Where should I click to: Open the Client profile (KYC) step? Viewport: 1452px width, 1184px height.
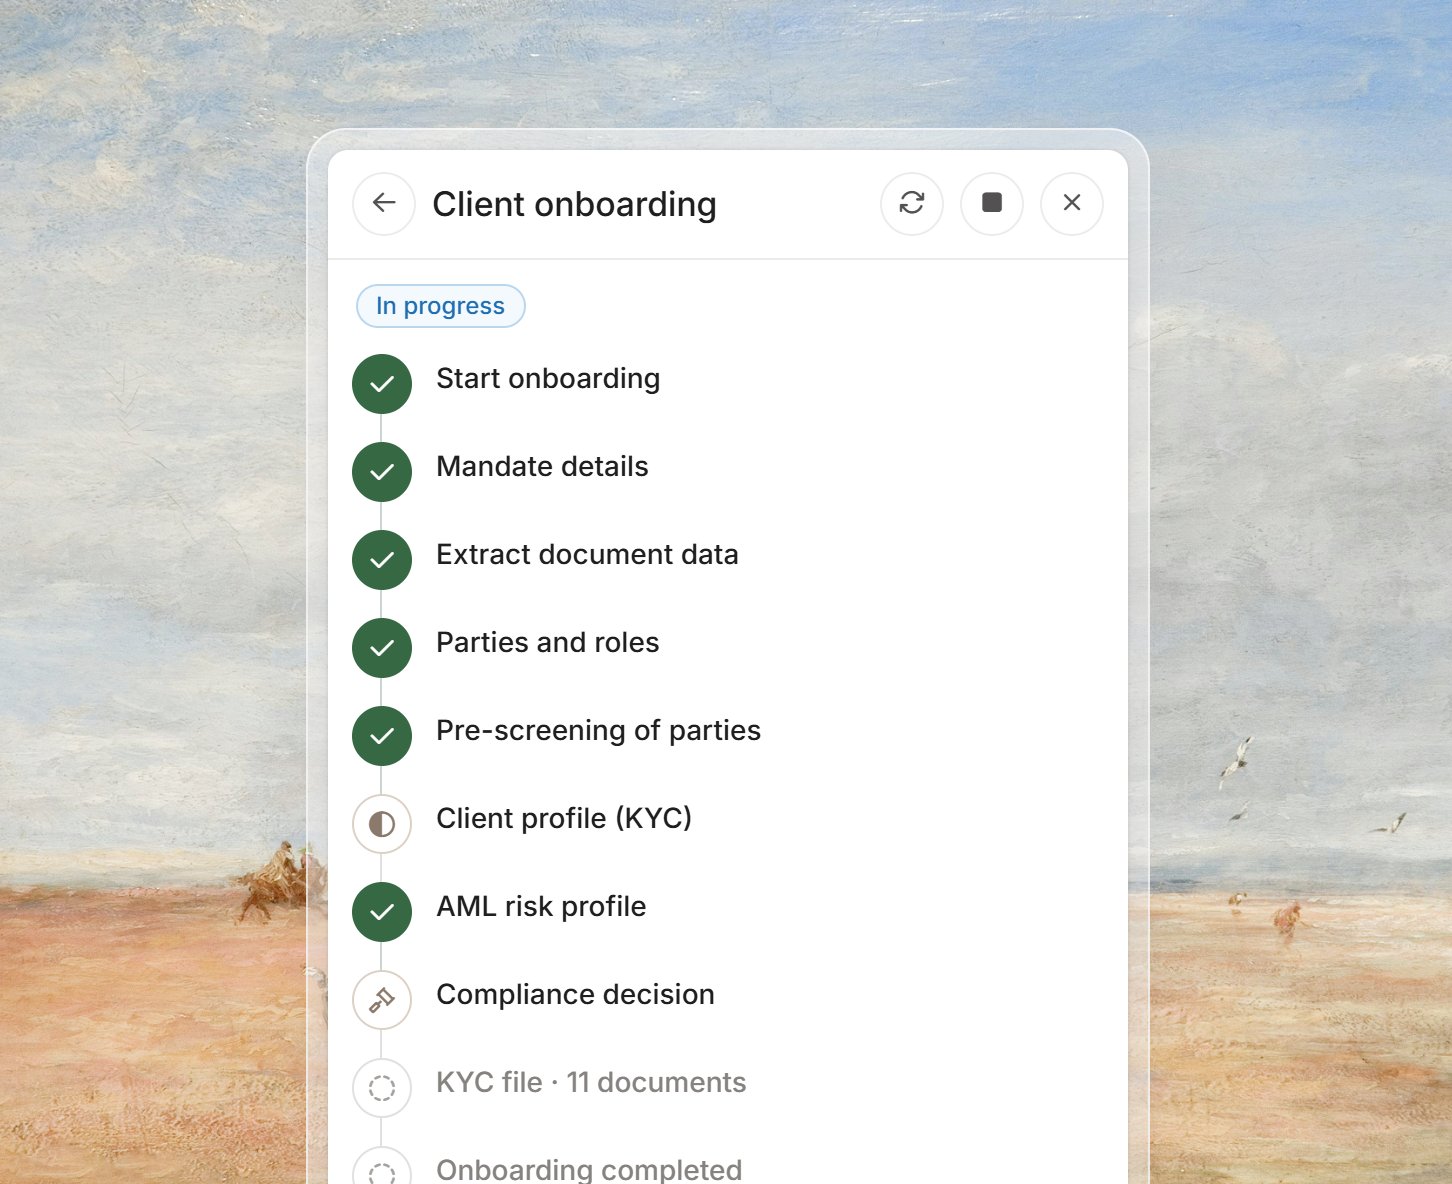point(564,819)
